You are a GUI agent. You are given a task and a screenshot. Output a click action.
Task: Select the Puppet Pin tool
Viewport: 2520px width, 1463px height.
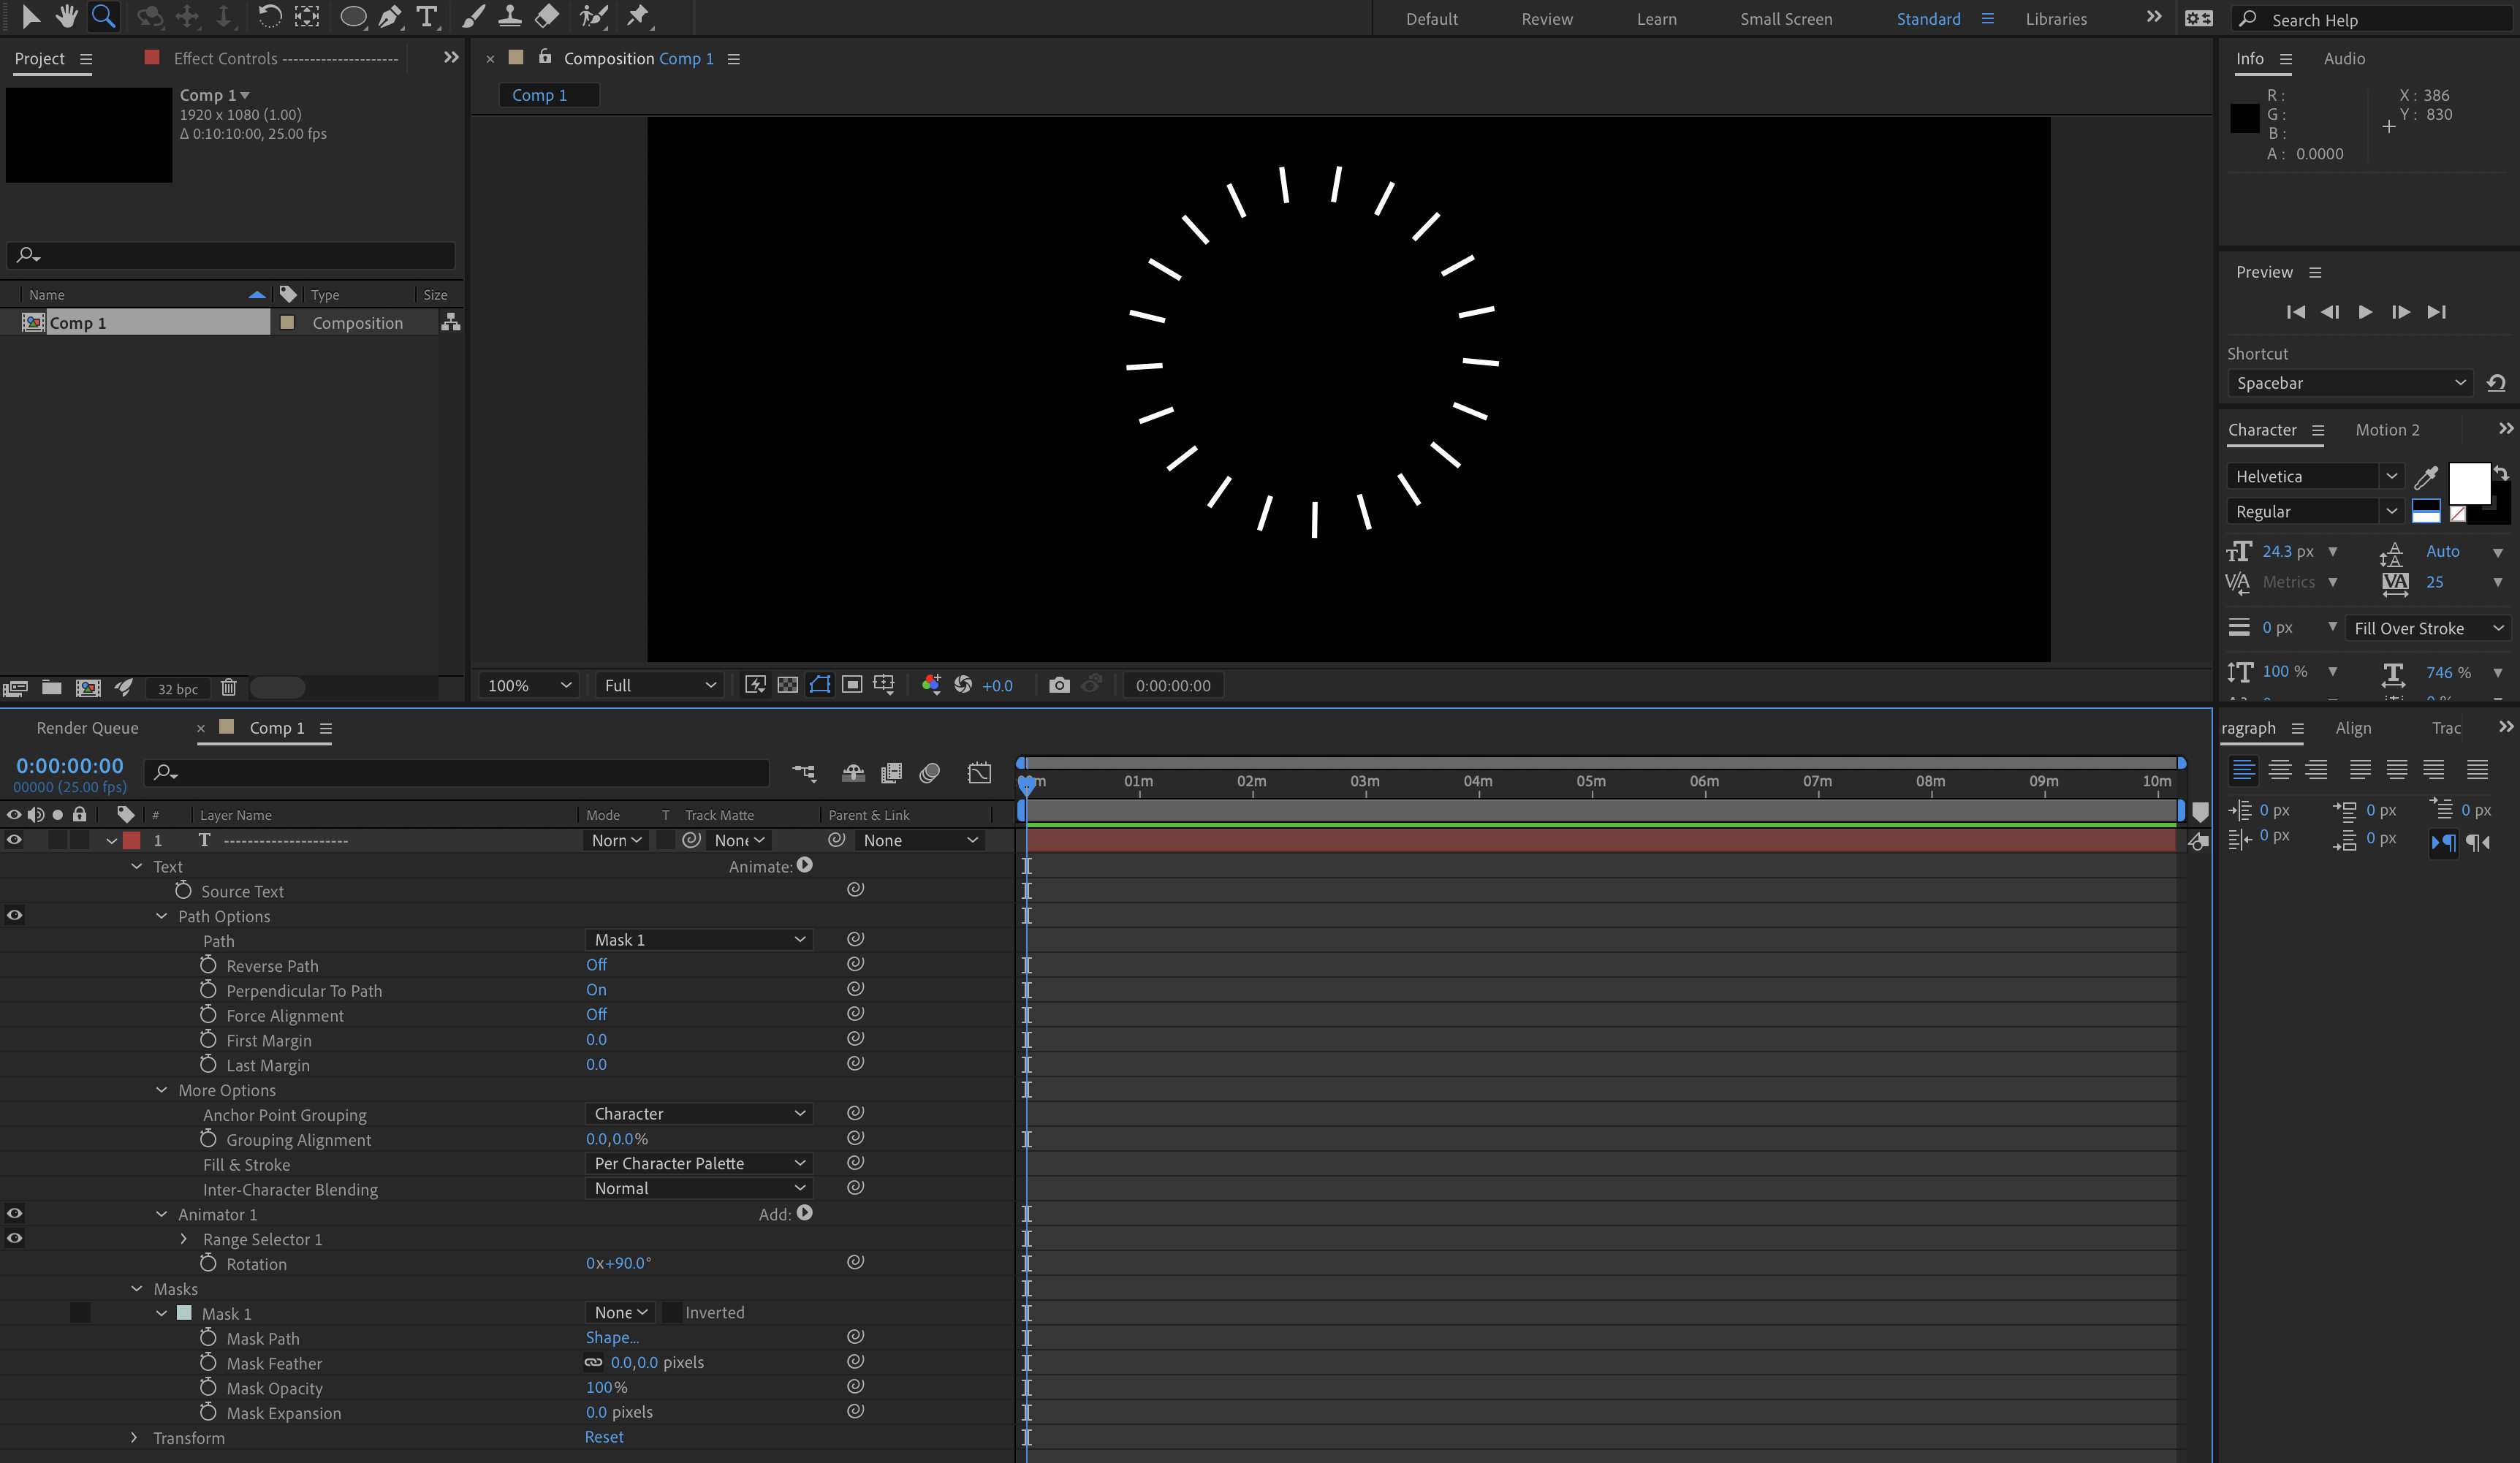click(x=637, y=16)
